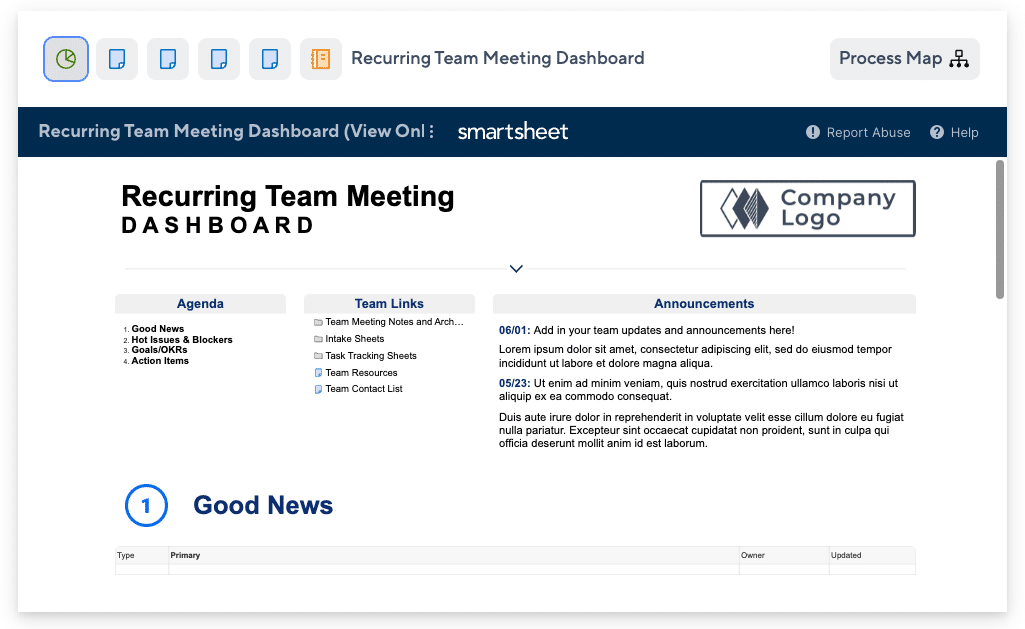Click the Report Abuse link
This screenshot has width=1025, height=629.
point(868,133)
